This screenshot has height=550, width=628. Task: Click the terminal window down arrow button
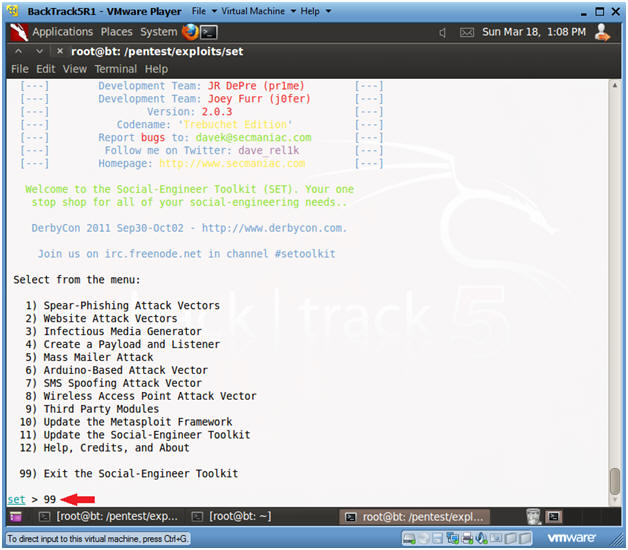point(39,51)
